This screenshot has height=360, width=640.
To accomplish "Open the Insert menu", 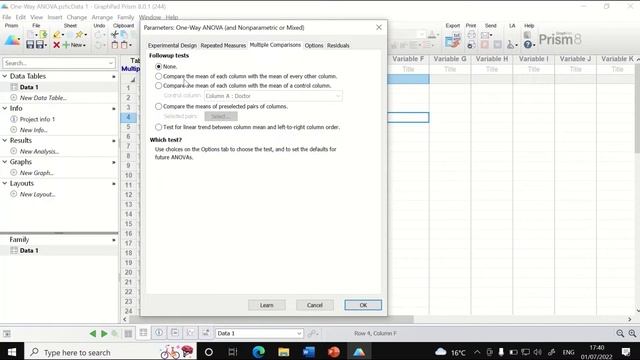I will point(55,17).
